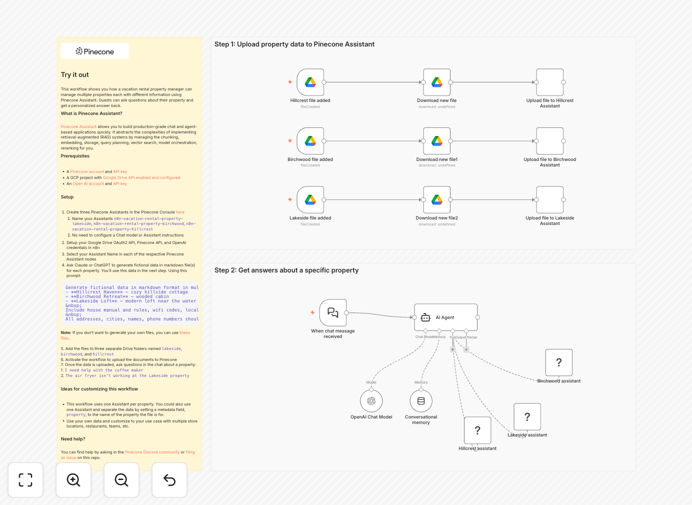Open the Download new file1 node
692x505 pixels.
coord(436,141)
